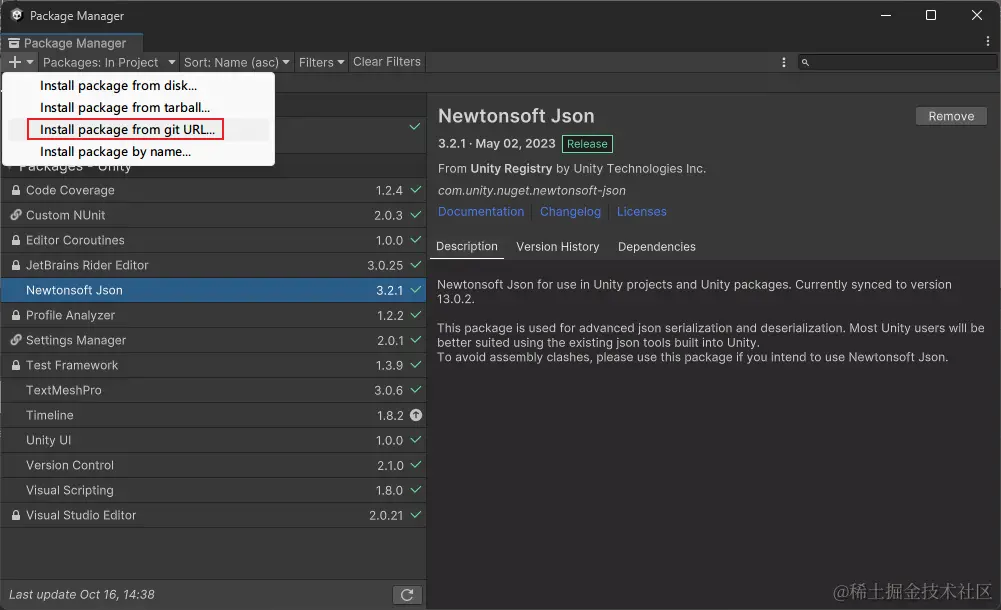This screenshot has height=610, width=1001.
Task: Select Test Framework package row
Action: tap(213, 365)
